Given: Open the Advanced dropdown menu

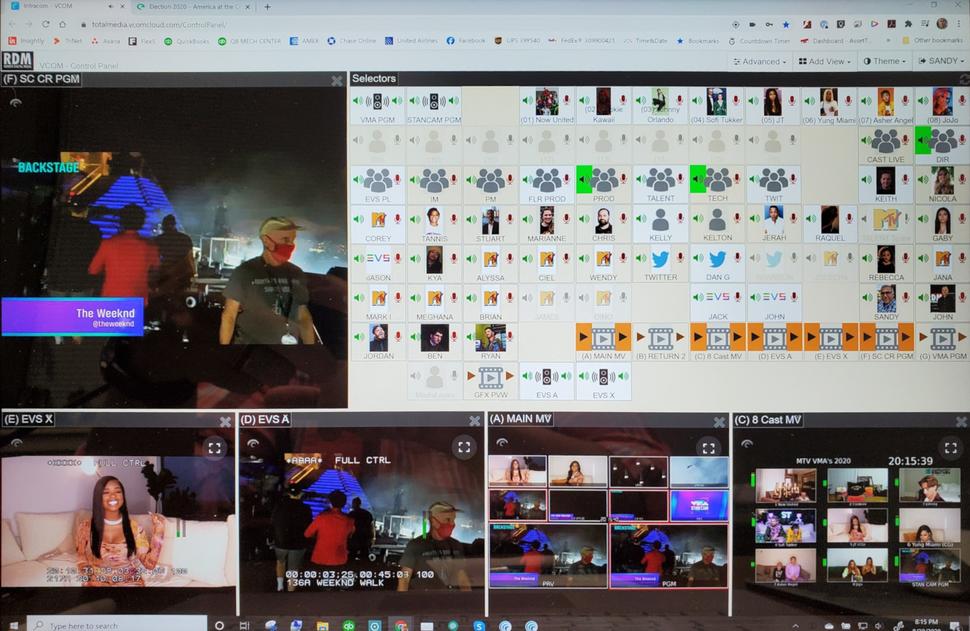Looking at the screenshot, I should coord(758,61).
